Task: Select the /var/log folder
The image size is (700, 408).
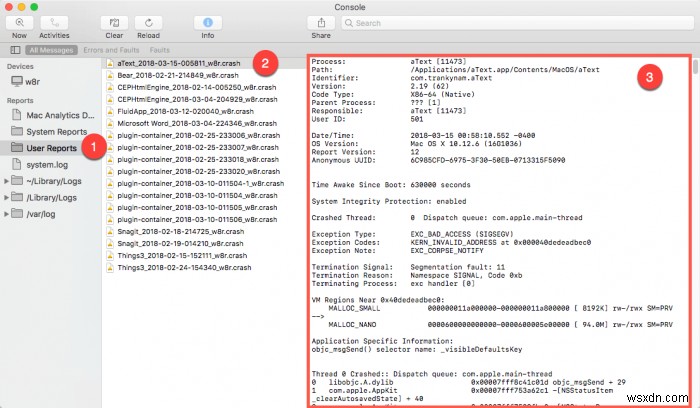Action: 33,214
